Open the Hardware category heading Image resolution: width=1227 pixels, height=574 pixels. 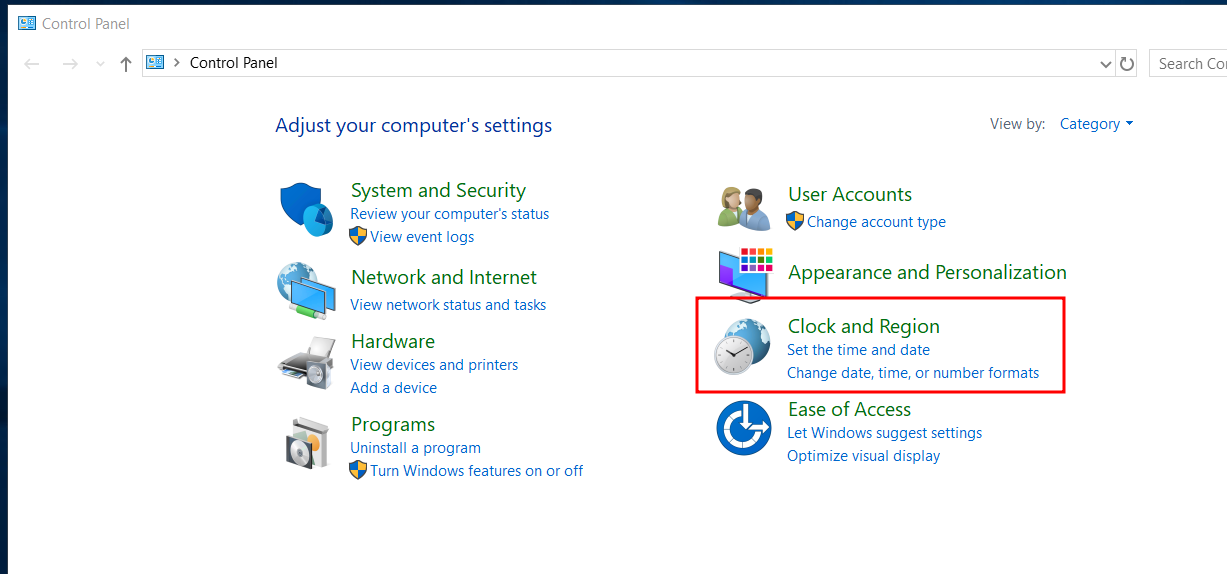(x=393, y=341)
